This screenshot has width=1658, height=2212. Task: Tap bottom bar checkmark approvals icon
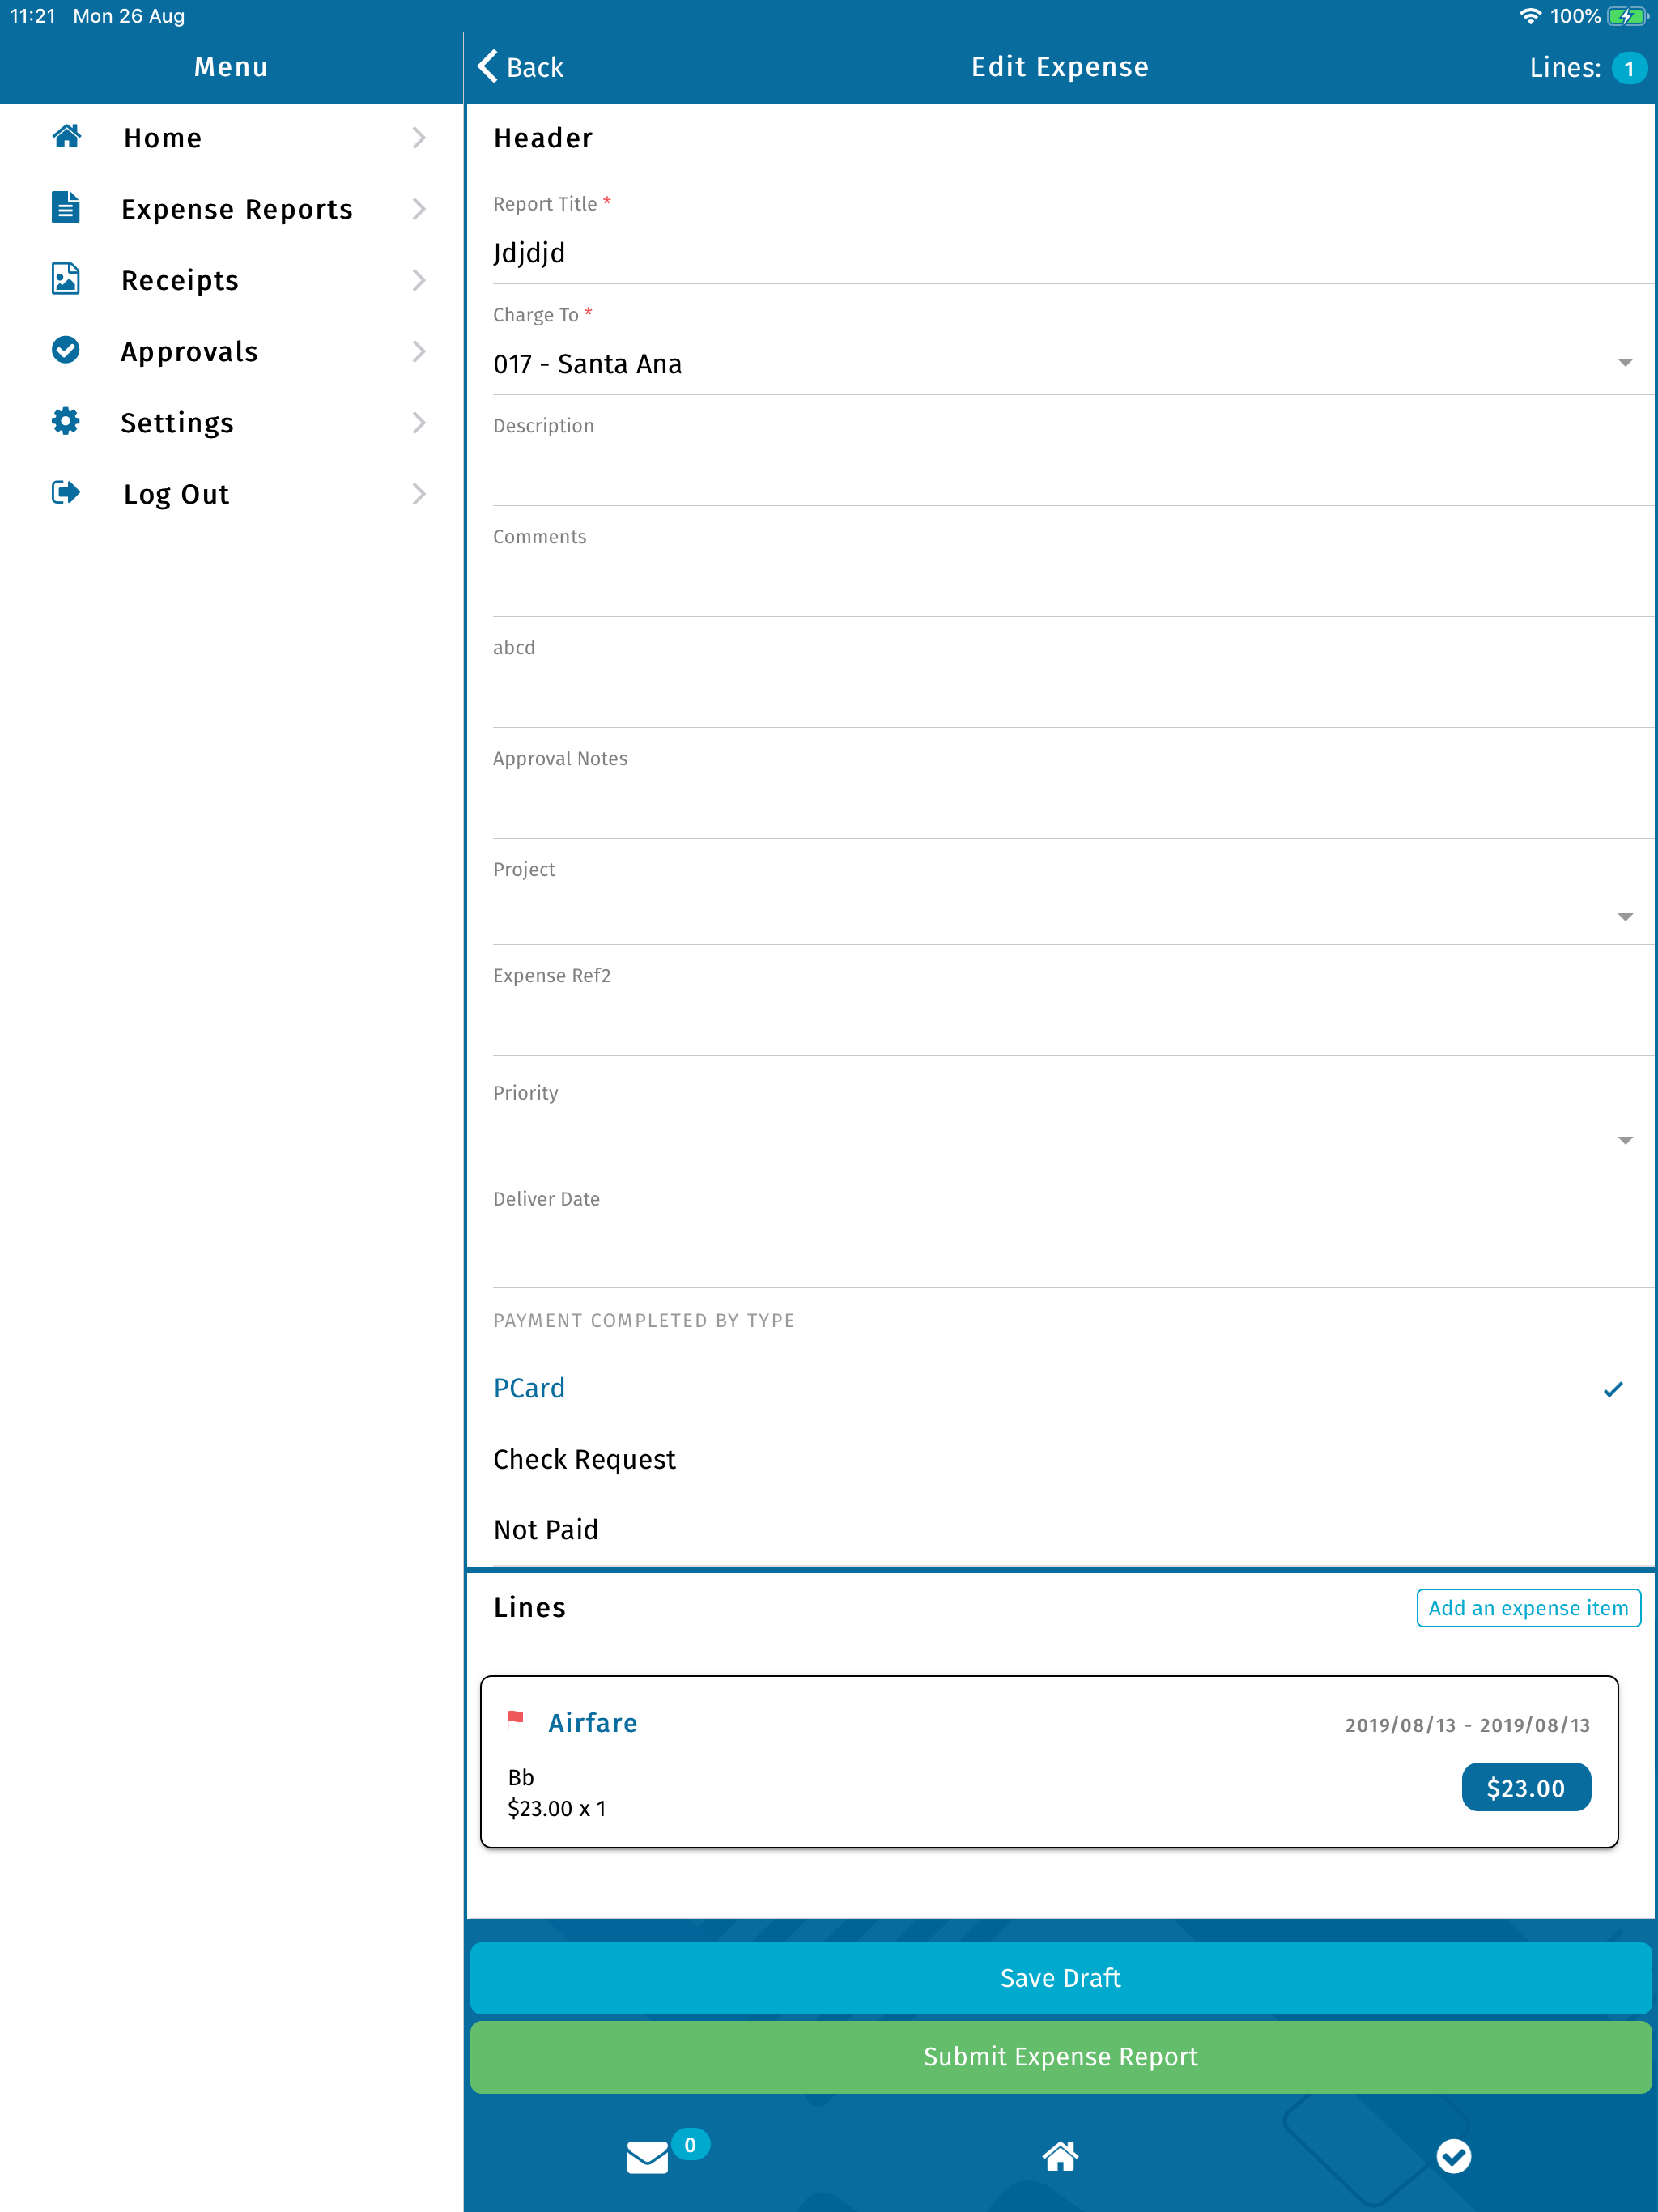1453,2156
